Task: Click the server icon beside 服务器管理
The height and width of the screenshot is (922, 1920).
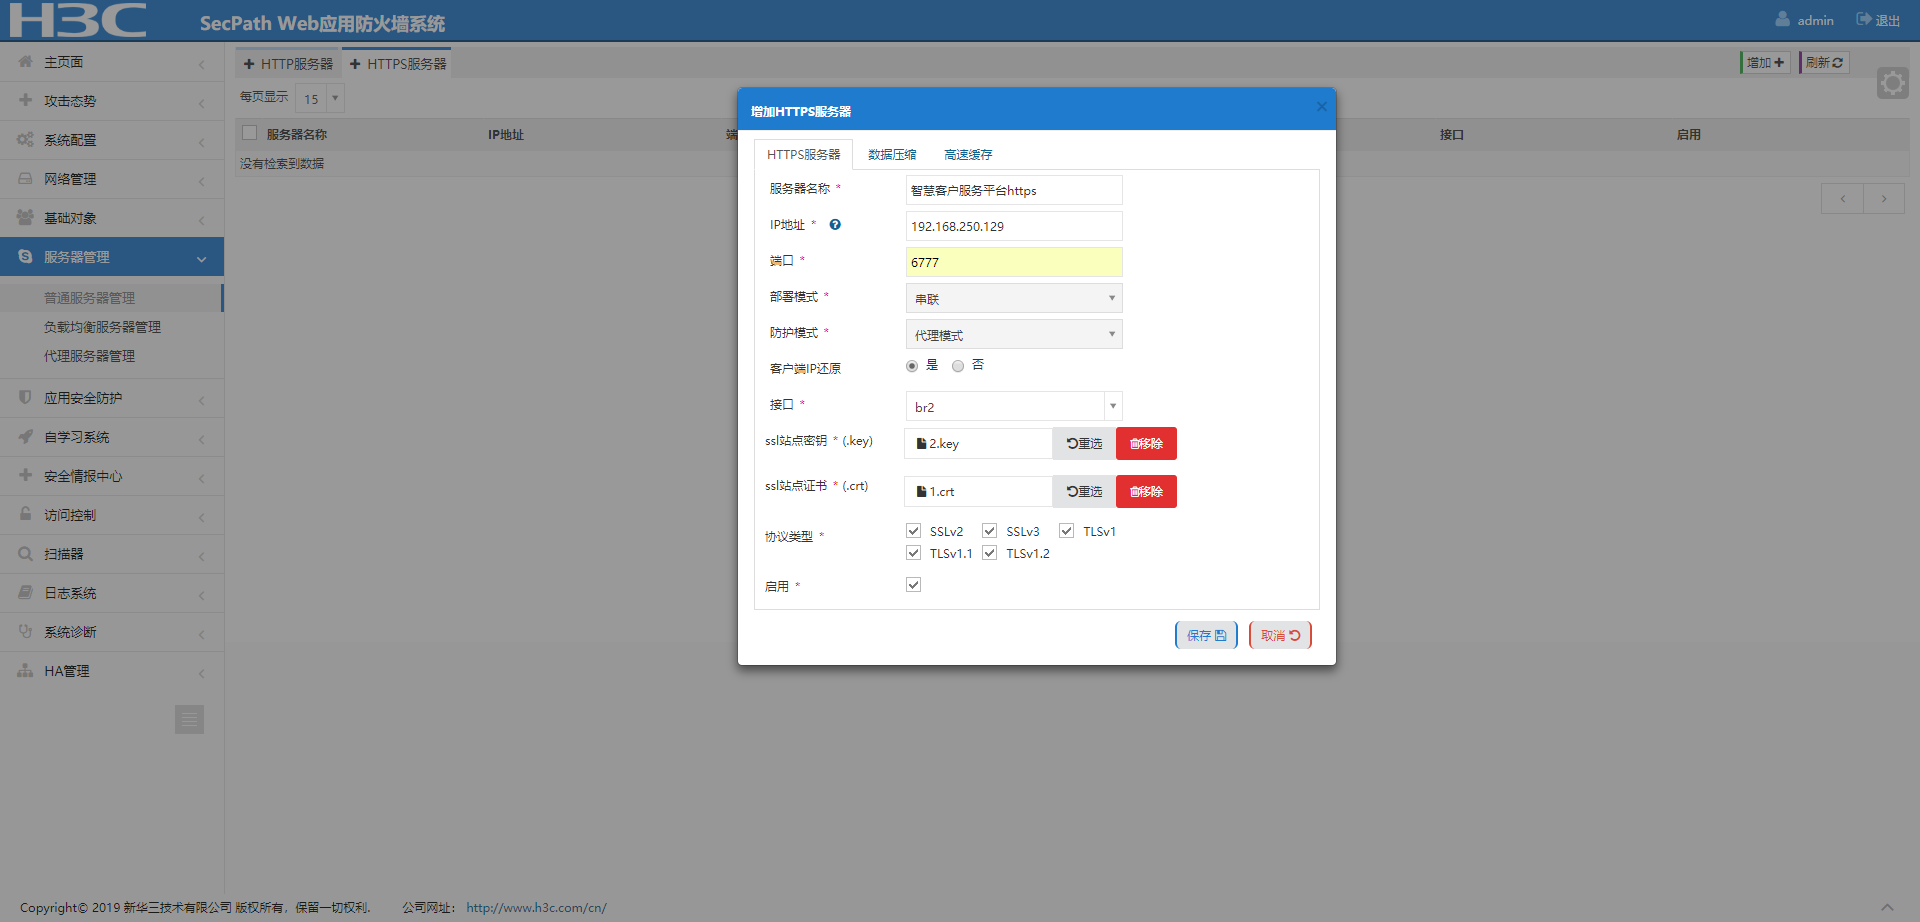Action: (26, 257)
